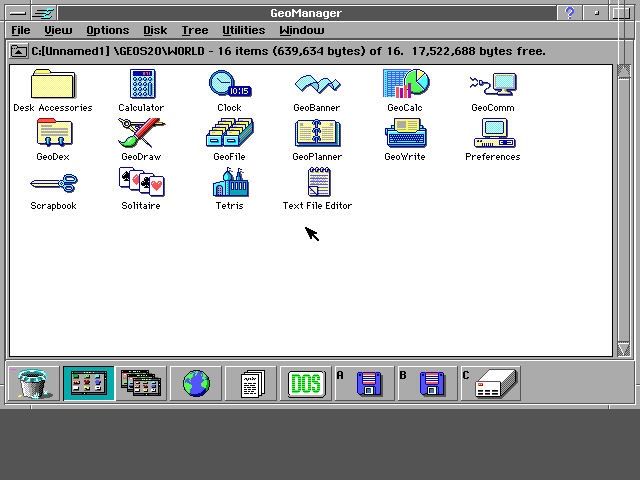Screen dimensions: 640x480
Task: Click the GeoComm modem icon
Action: 493,84
